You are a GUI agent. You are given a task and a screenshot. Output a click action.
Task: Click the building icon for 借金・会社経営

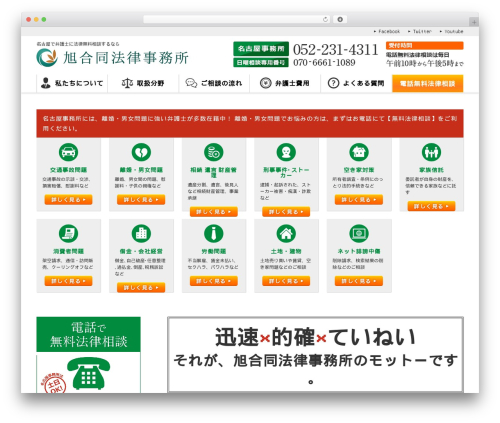point(141,233)
